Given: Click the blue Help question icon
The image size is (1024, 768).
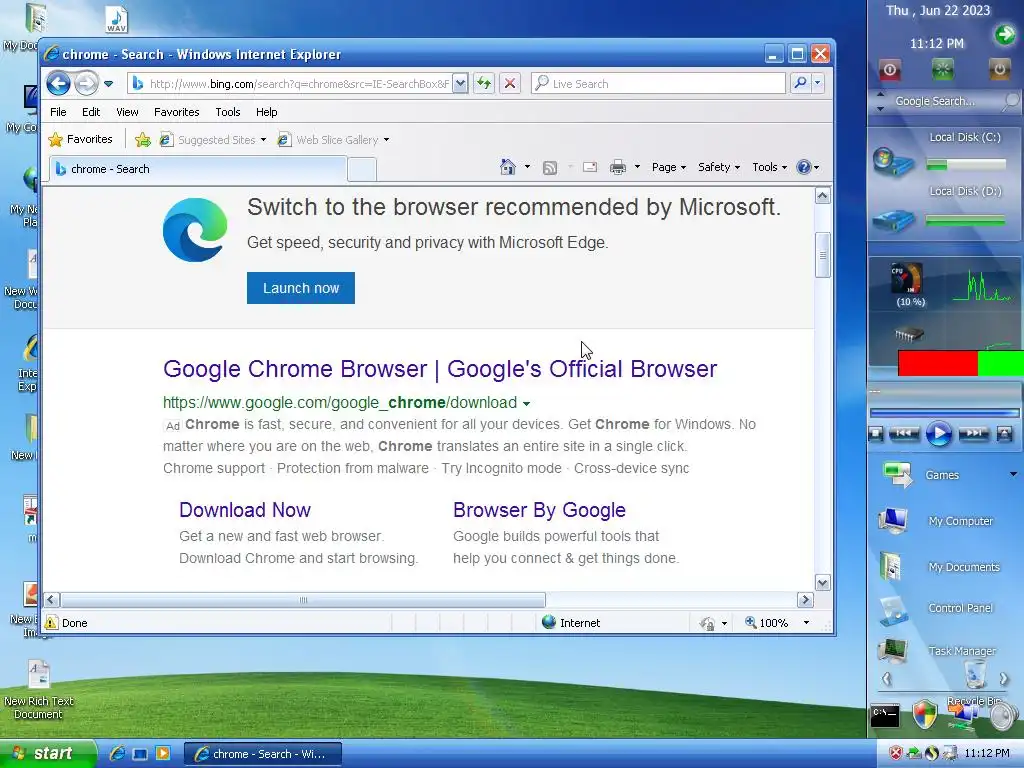Looking at the screenshot, I should 804,167.
